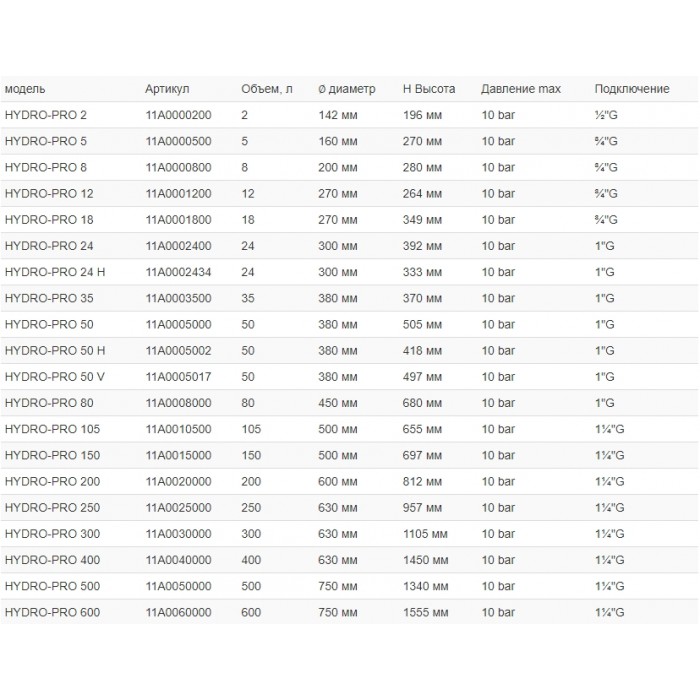Select the model cell 'HYDRO-PRO 105'
The height and width of the screenshot is (700, 700).
52,429
